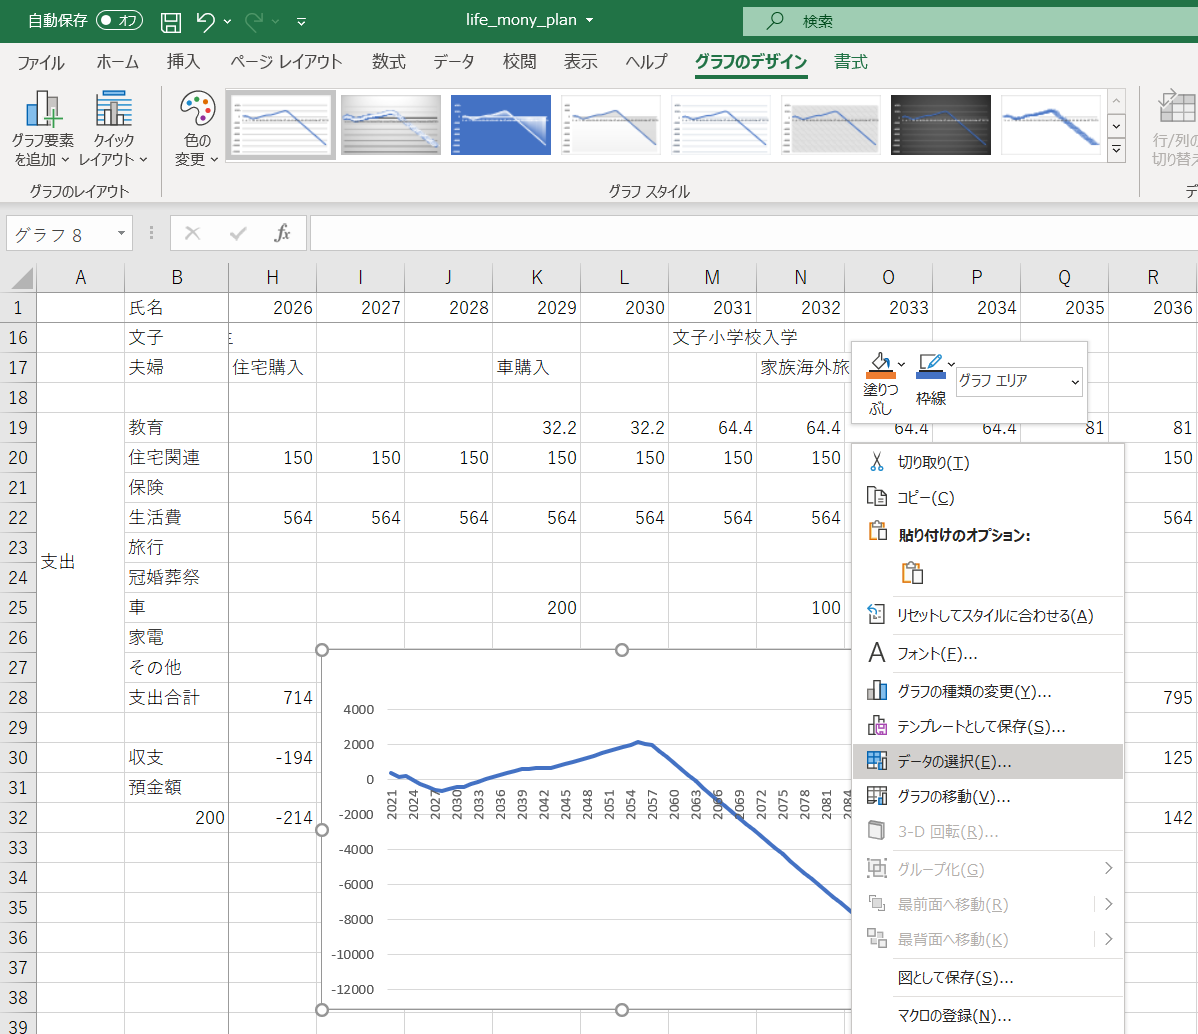The image size is (1198, 1034).
Task: Open the Help (ヘルプ) tab
Action: [x=646, y=62]
